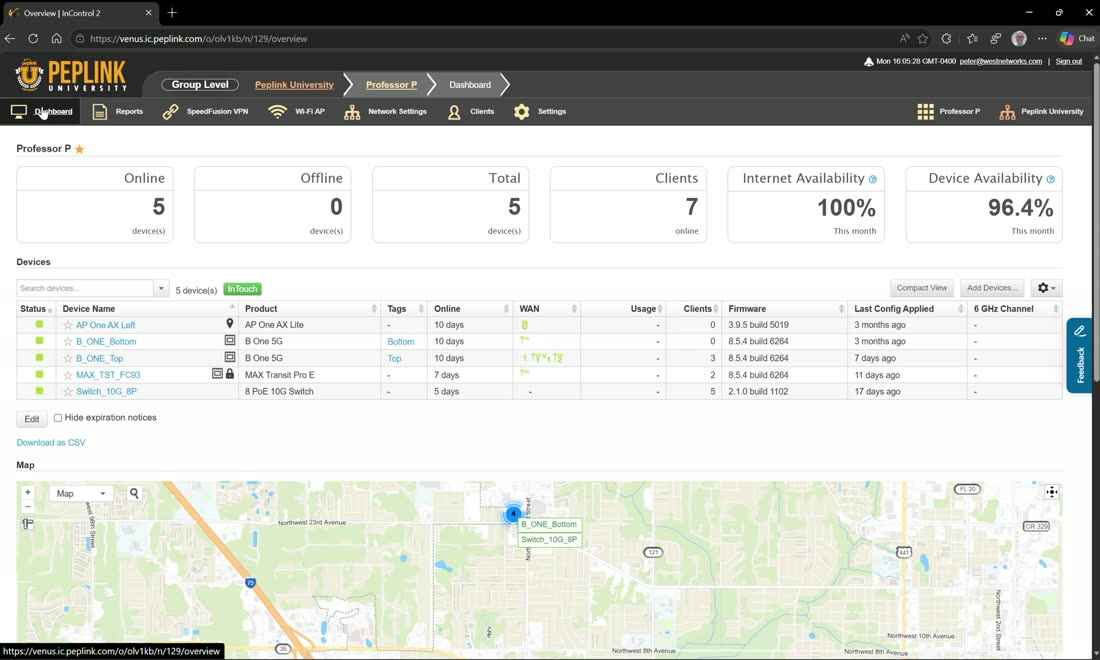Star the B_ONE_Top device
This screenshot has height=660, width=1100.
point(68,358)
